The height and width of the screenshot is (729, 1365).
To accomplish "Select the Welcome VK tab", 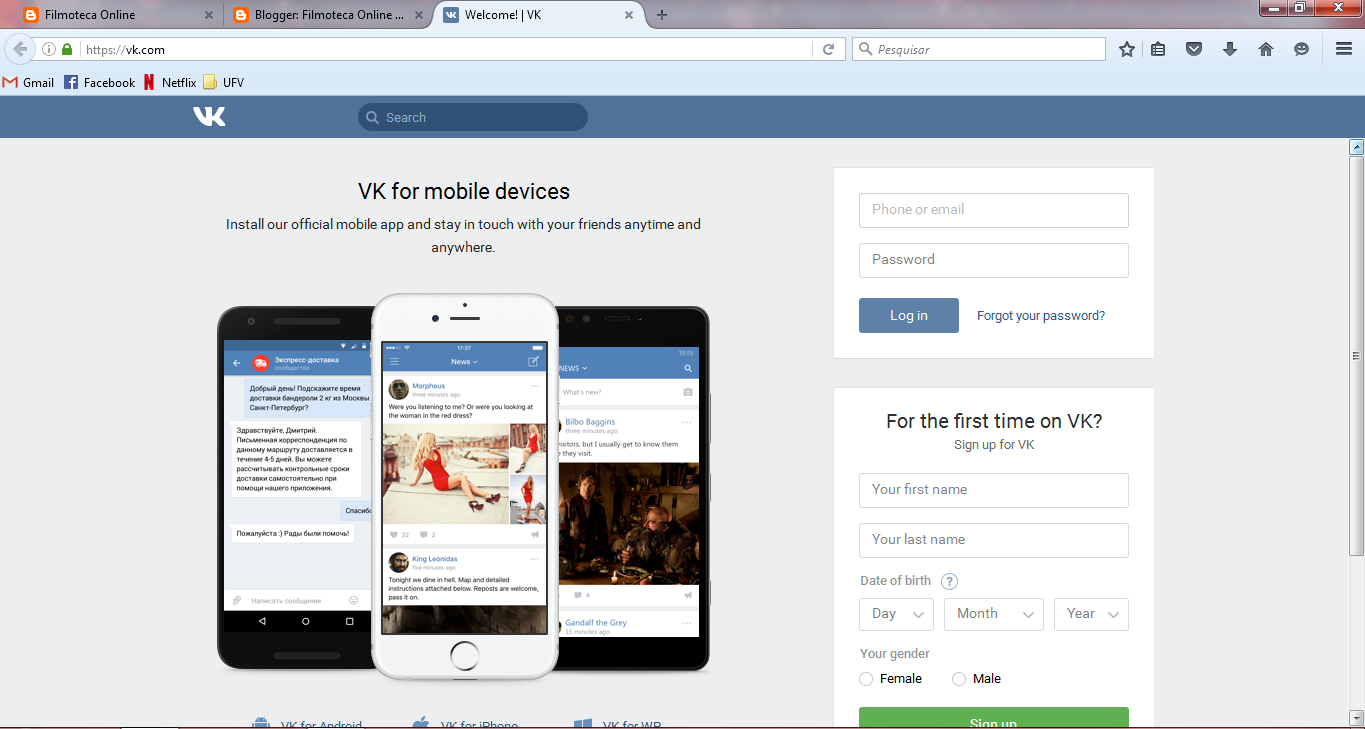I will click(x=540, y=15).
